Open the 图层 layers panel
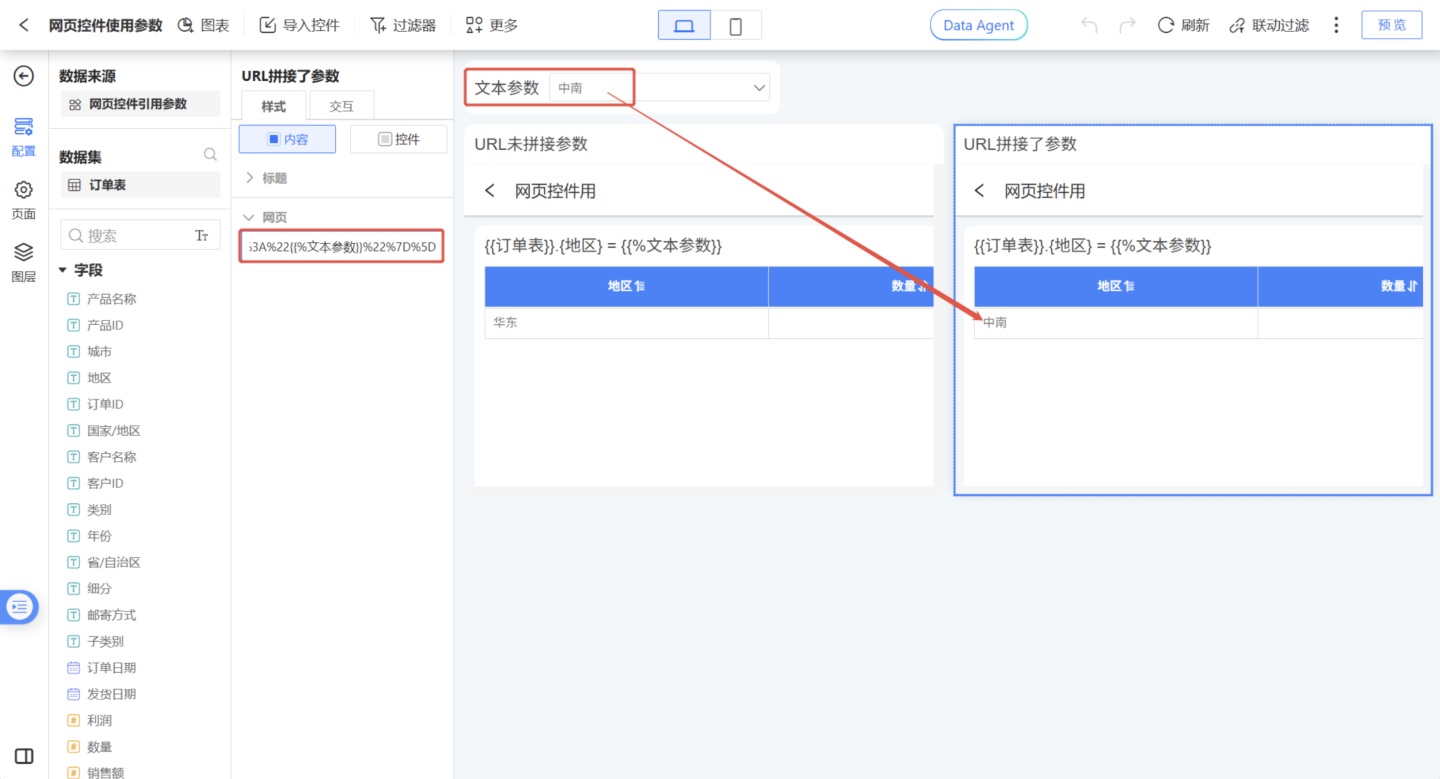This screenshot has width=1440, height=779. pyautogui.click(x=23, y=260)
